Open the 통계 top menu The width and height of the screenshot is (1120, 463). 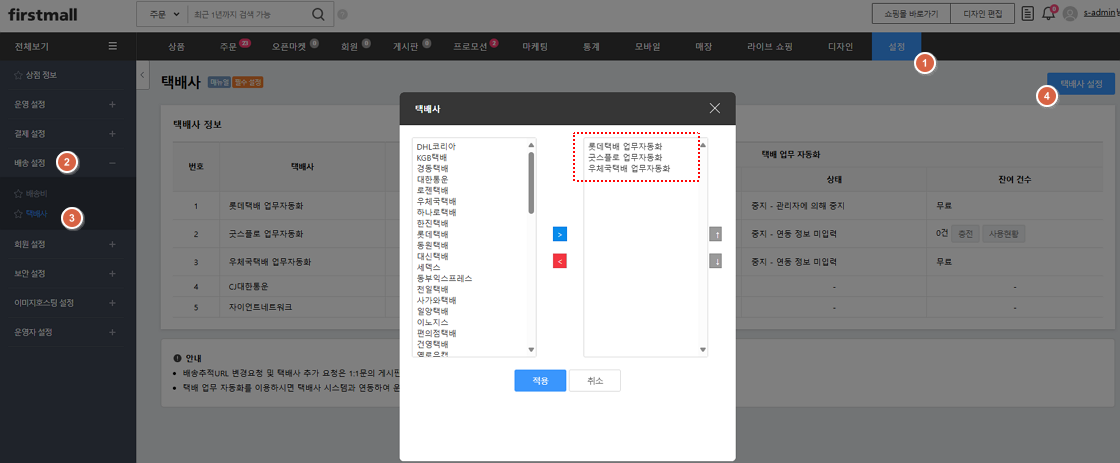click(591, 46)
